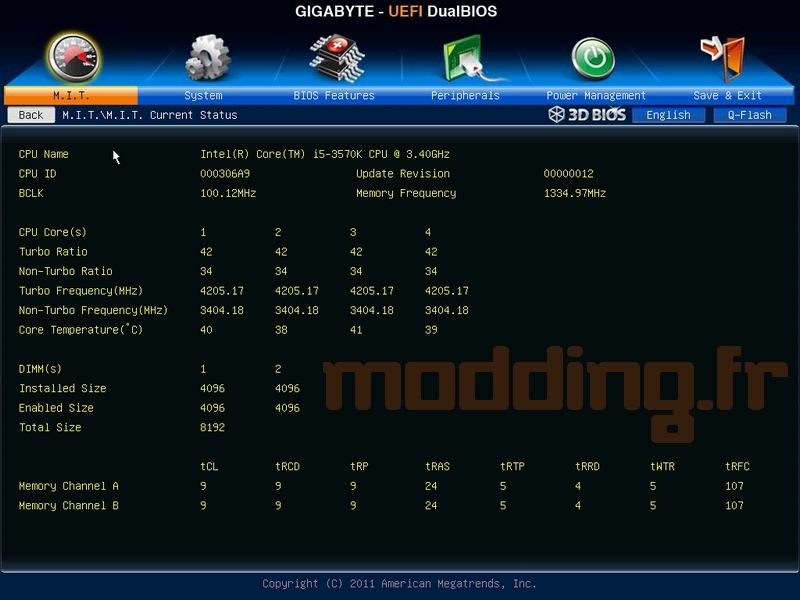Switch to the Save & Exit tab
Screen dimensions: 800x600
point(727,95)
